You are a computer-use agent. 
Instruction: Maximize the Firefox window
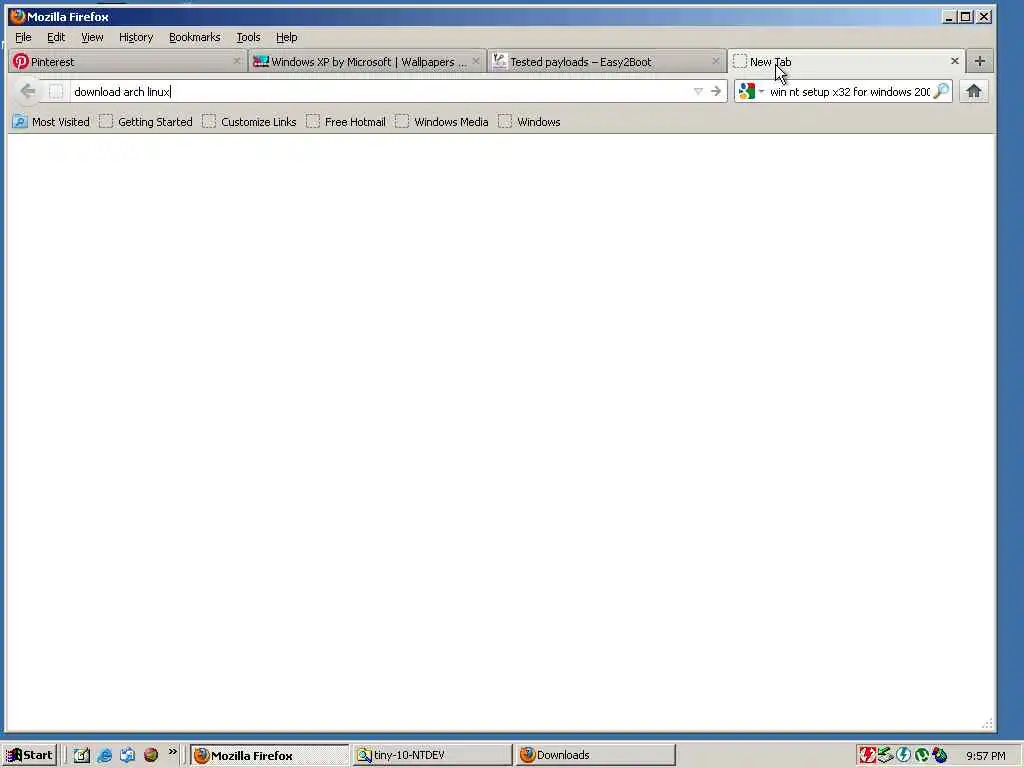(966, 16)
